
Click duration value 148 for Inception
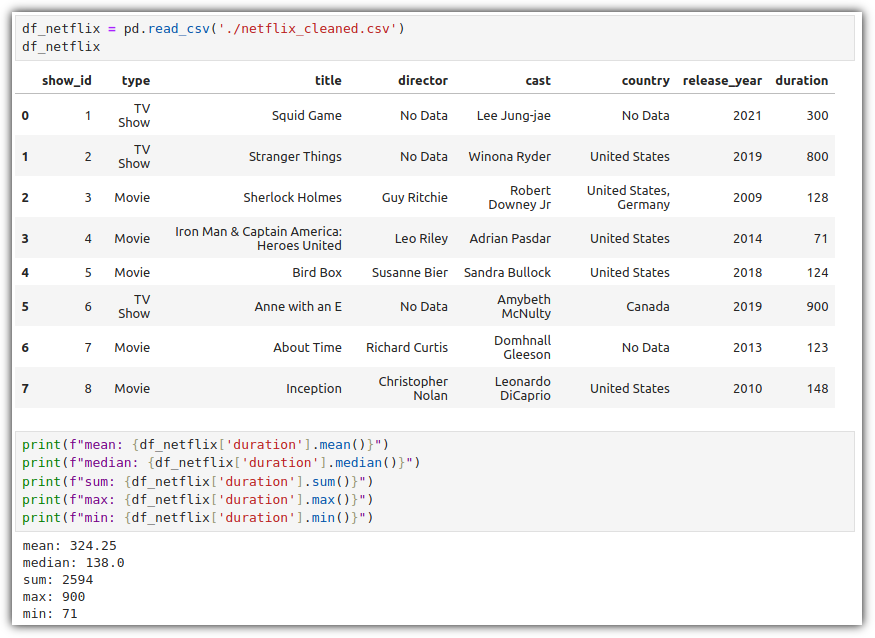(817, 388)
